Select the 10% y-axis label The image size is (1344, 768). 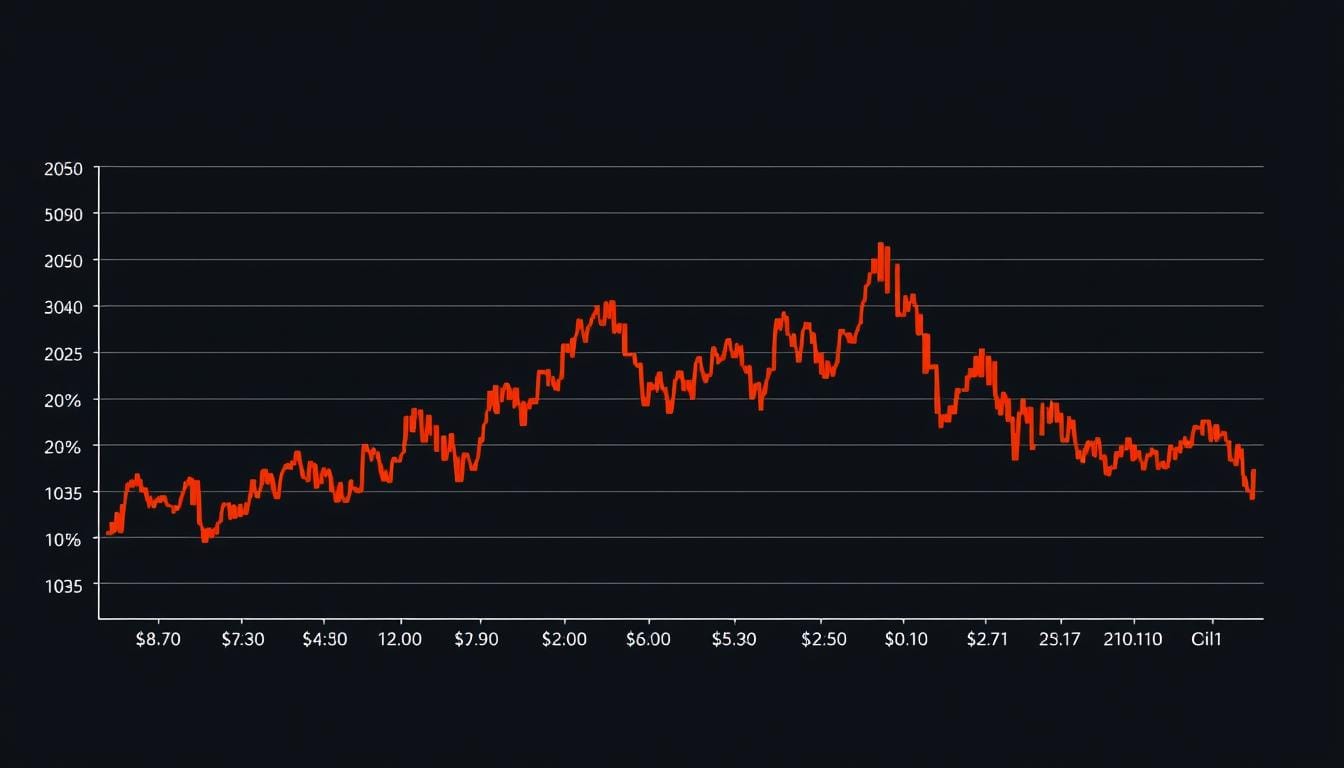(63, 539)
